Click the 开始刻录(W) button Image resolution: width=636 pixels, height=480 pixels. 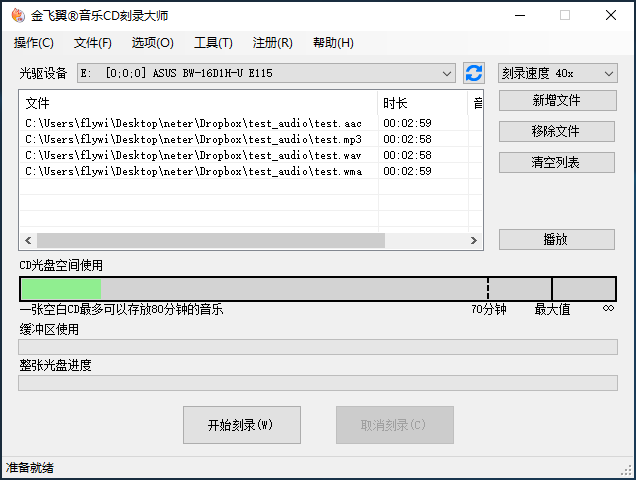(242, 425)
